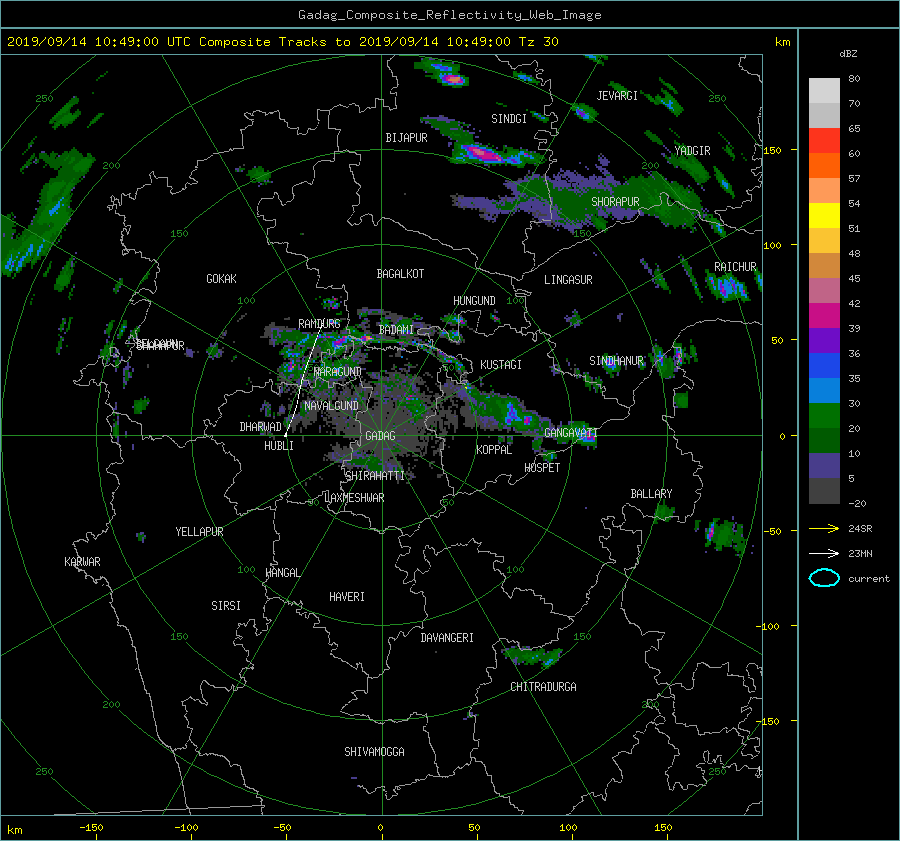Click the RAMDURG city label
Image resolution: width=900 pixels, height=841 pixels.
(319, 324)
